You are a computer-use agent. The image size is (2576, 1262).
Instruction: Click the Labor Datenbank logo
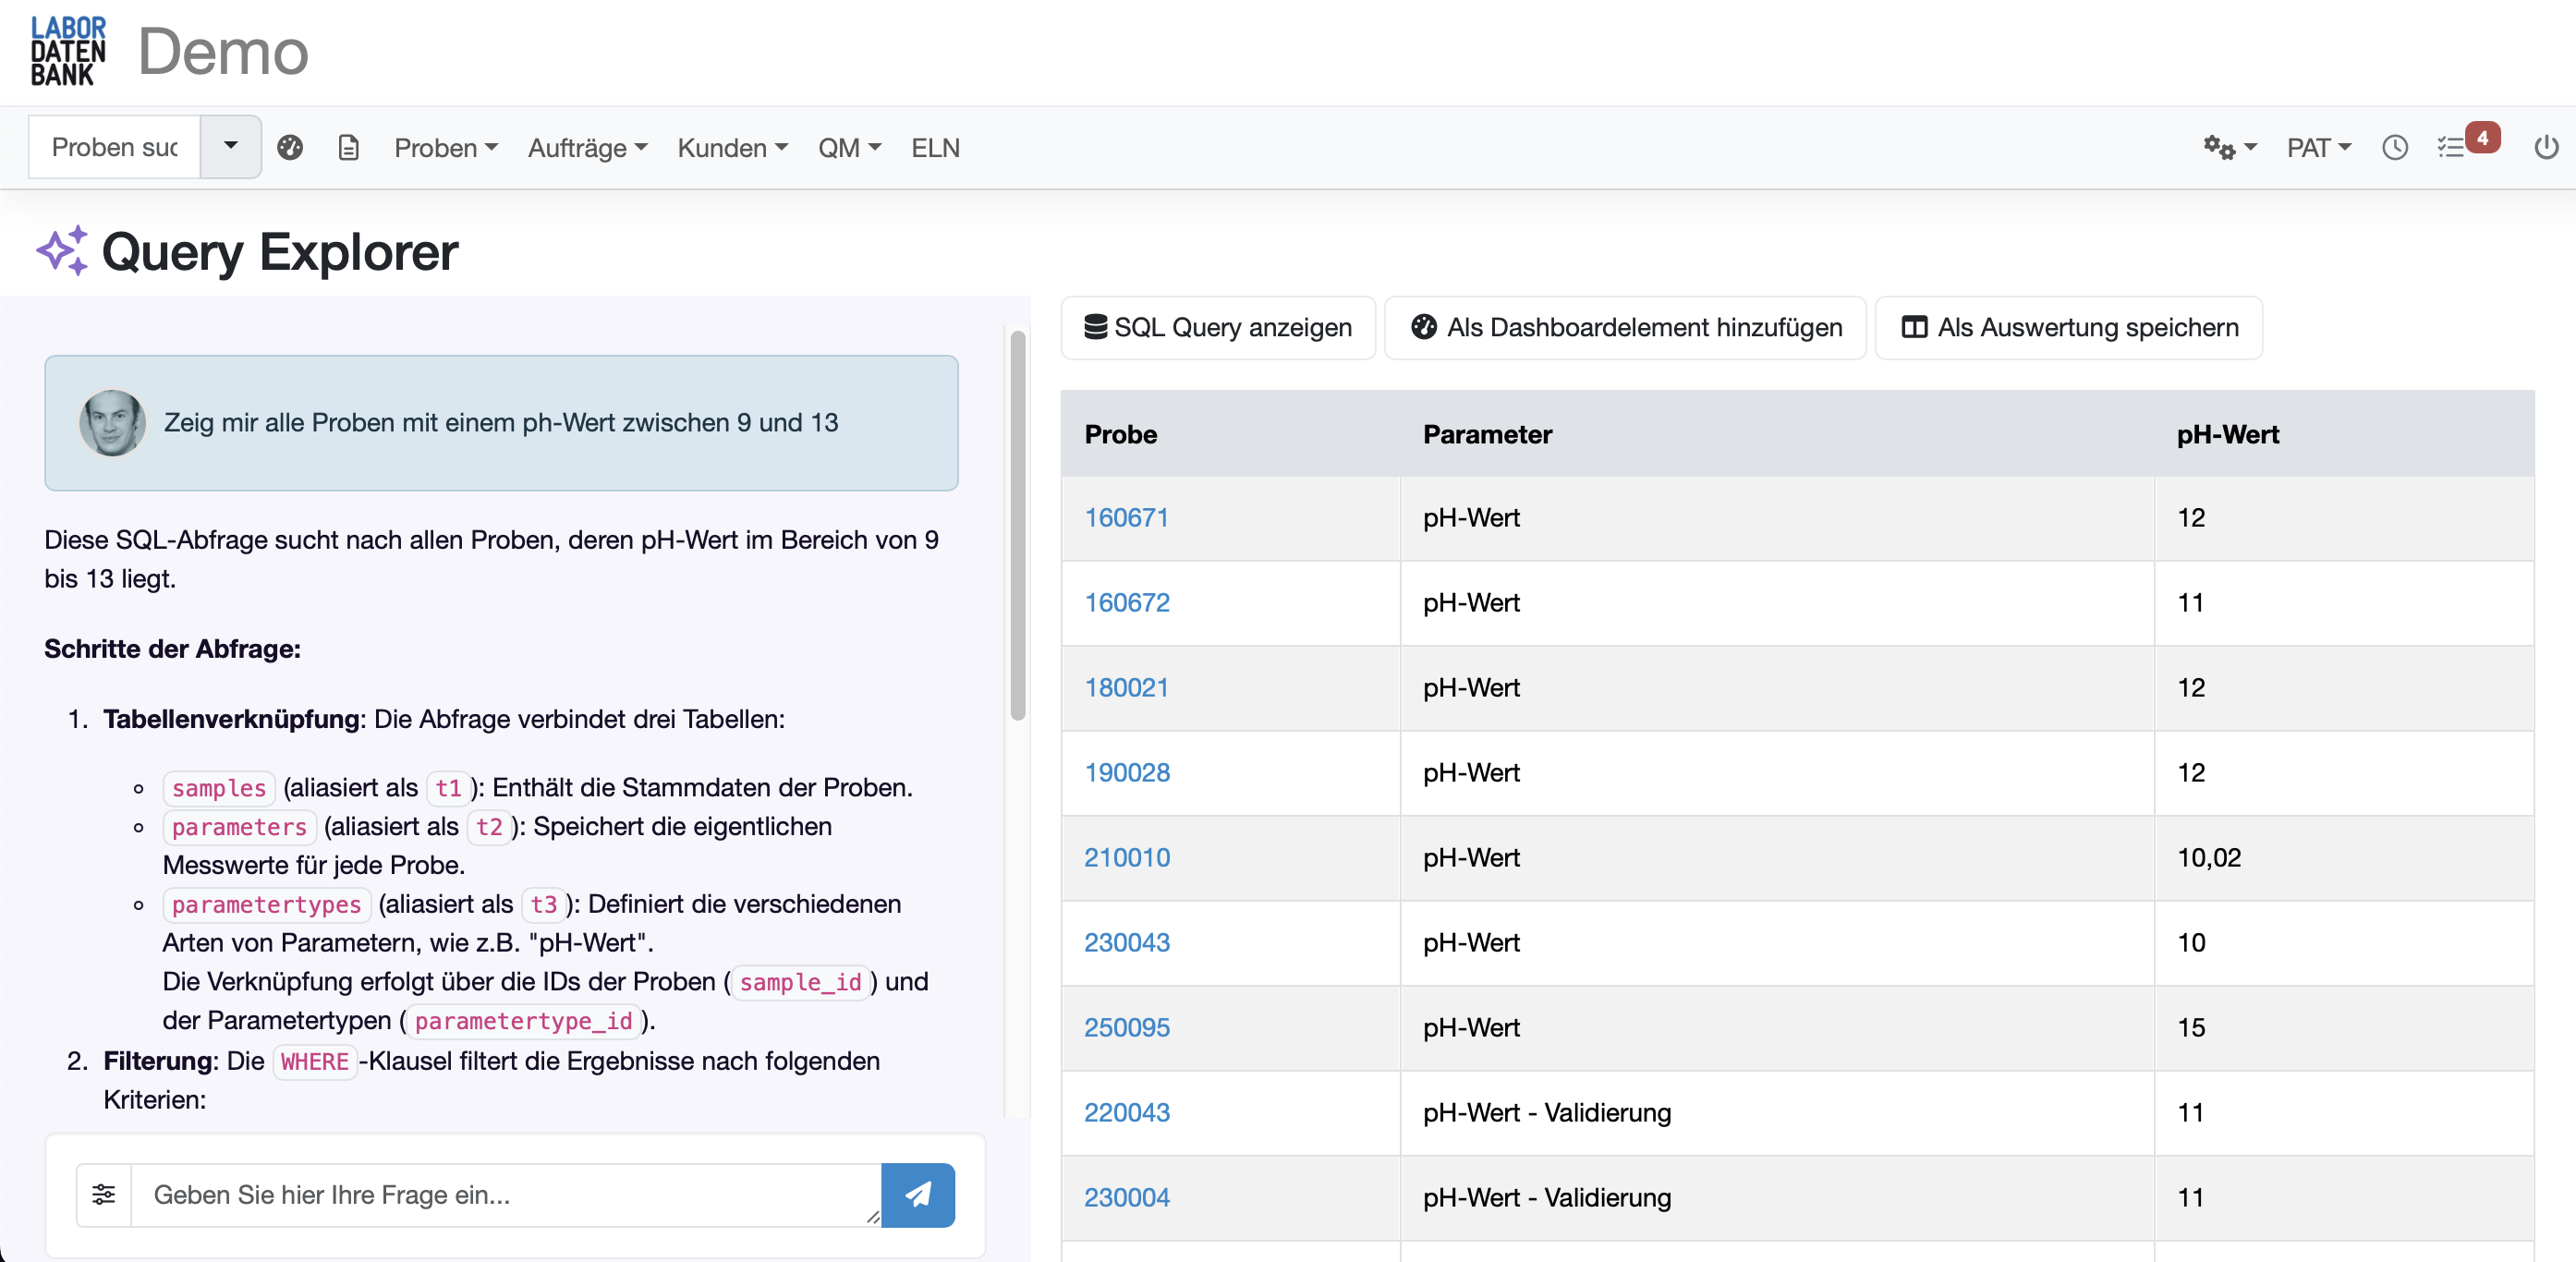click(x=68, y=51)
